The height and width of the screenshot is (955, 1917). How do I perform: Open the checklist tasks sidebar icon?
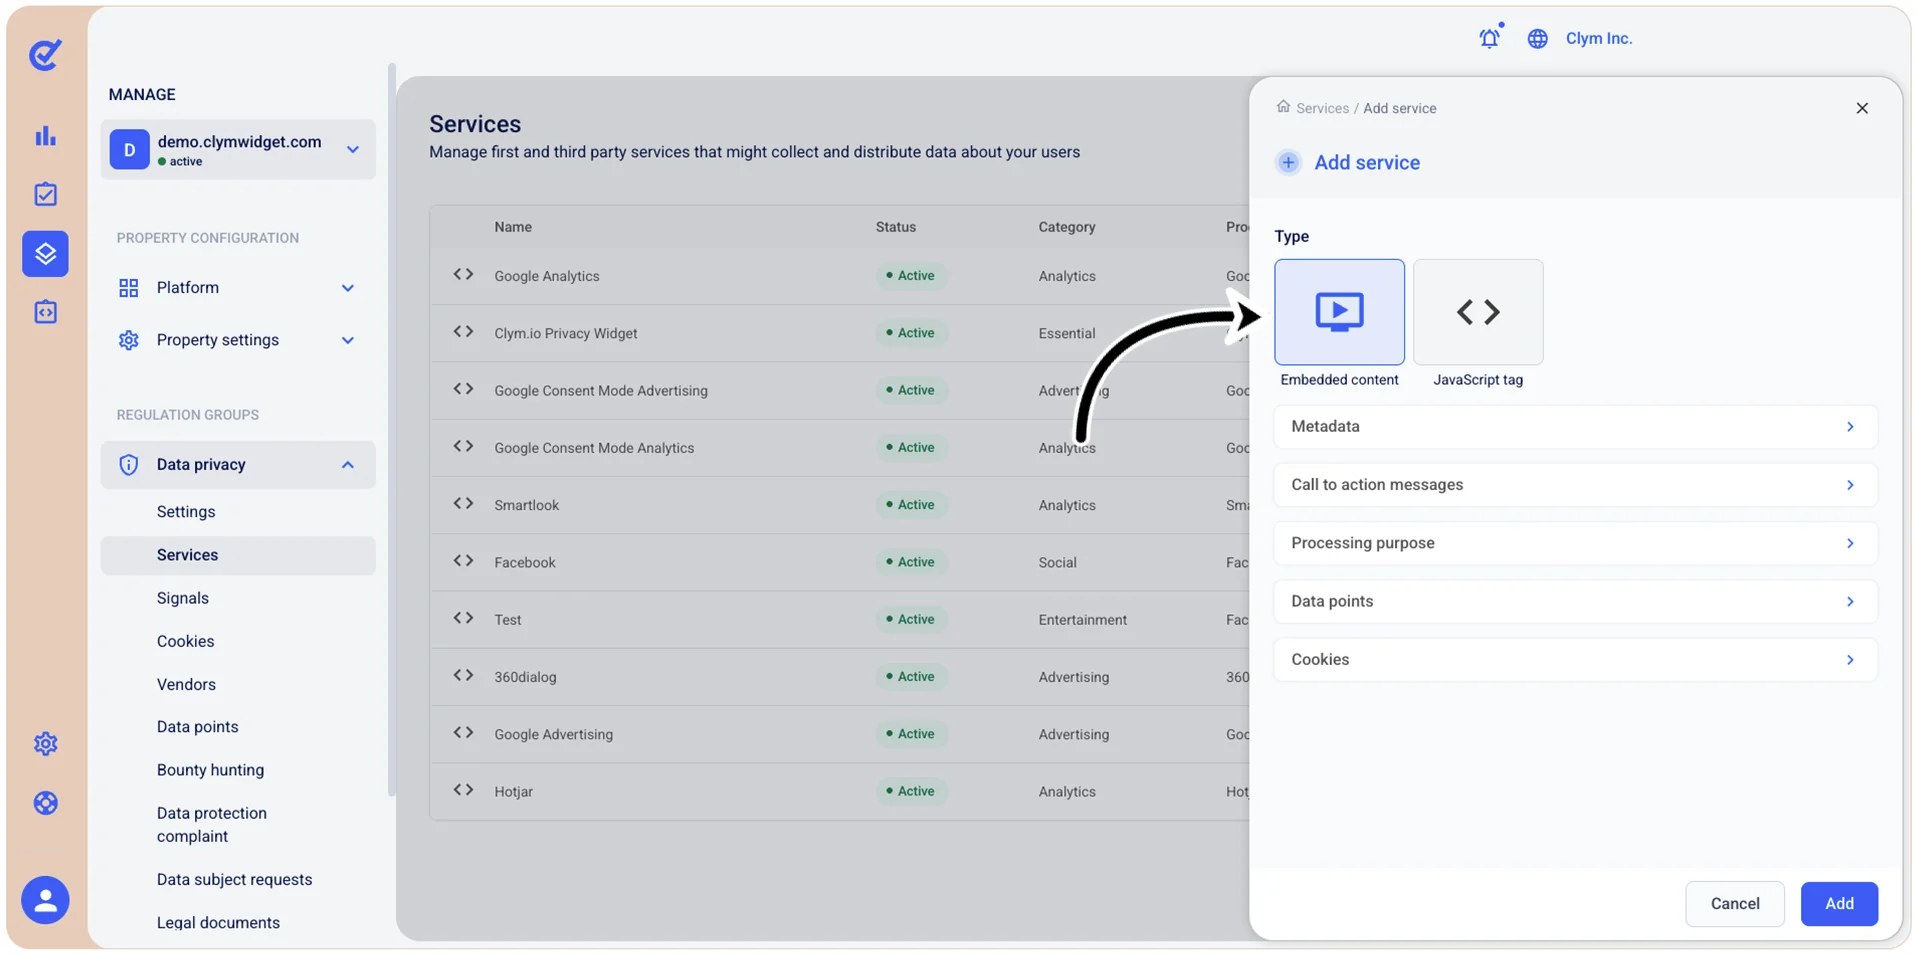pos(45,194)
